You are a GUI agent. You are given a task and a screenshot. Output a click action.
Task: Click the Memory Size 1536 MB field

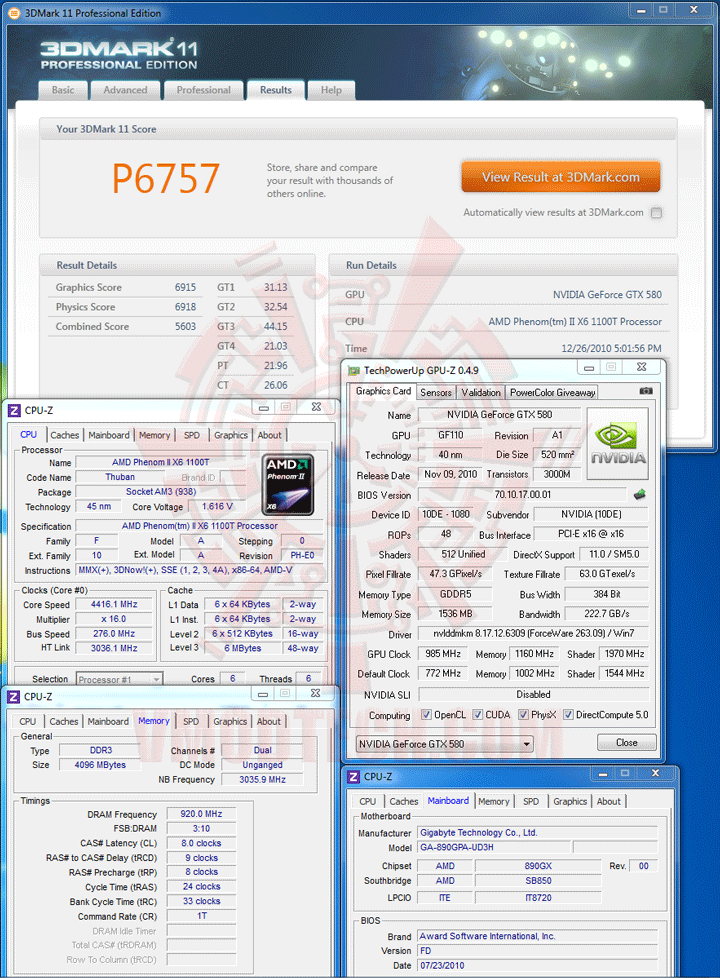pyautogui.click(x=455, y=614)
